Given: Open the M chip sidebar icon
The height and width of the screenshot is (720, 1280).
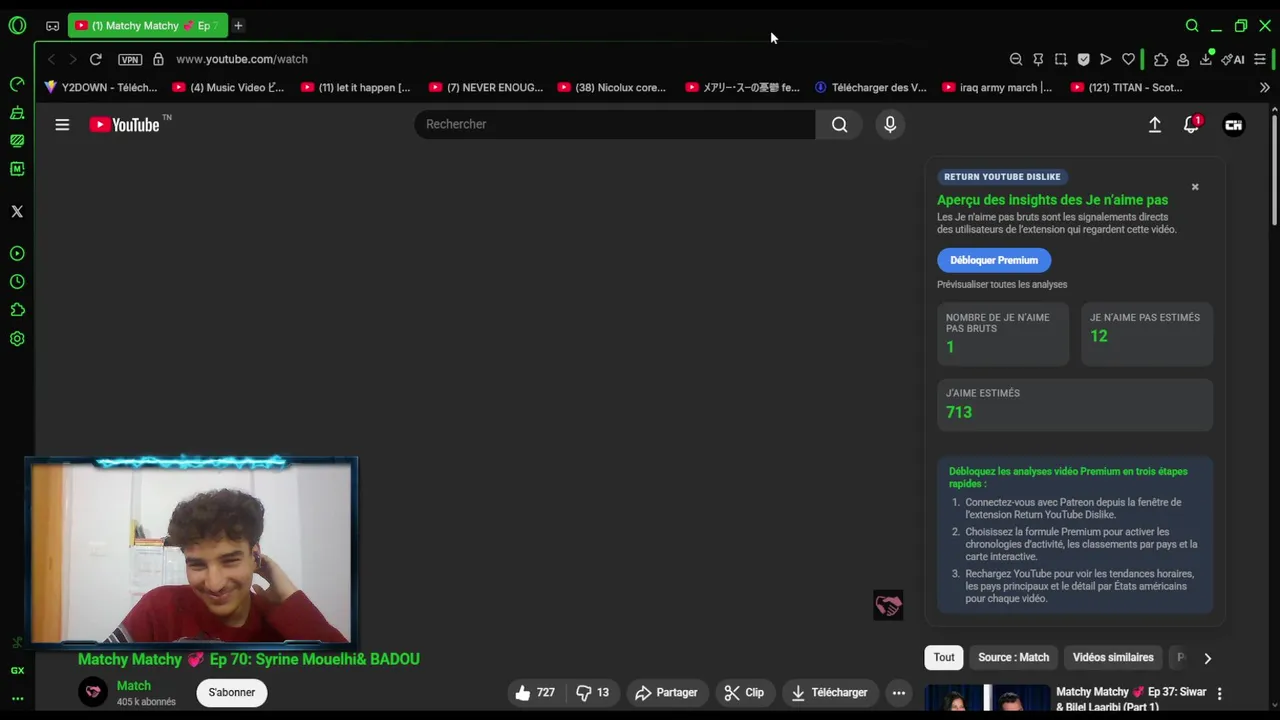Looking at the screenshot, I should point(17,169).
